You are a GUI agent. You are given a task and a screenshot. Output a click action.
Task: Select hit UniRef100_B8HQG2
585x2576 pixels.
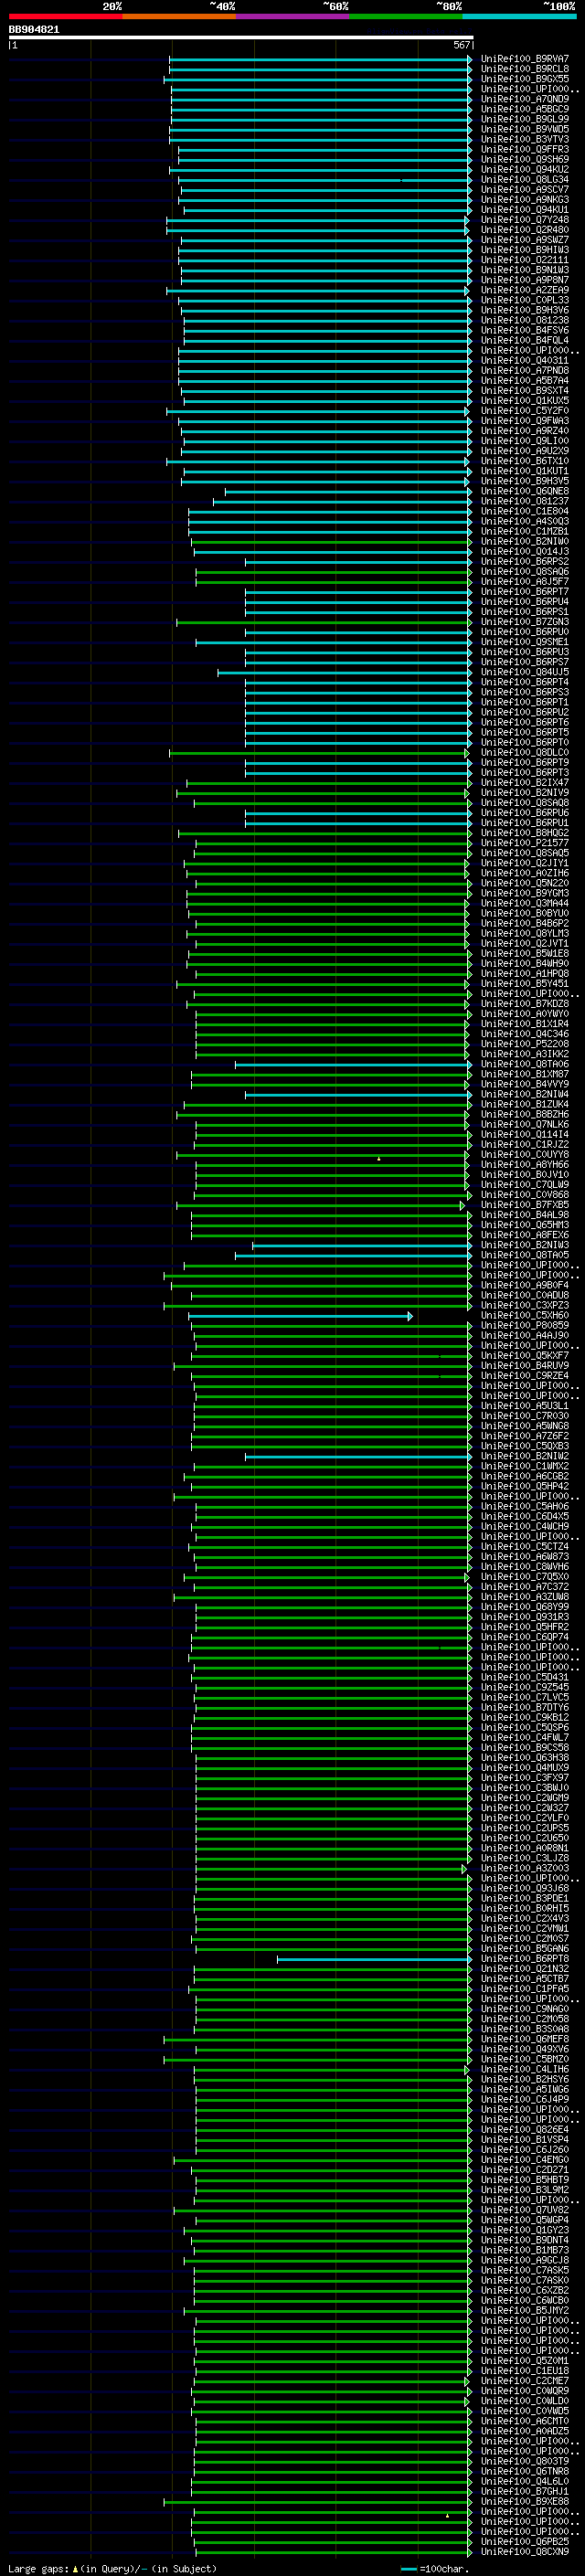(x=525, y=833)
